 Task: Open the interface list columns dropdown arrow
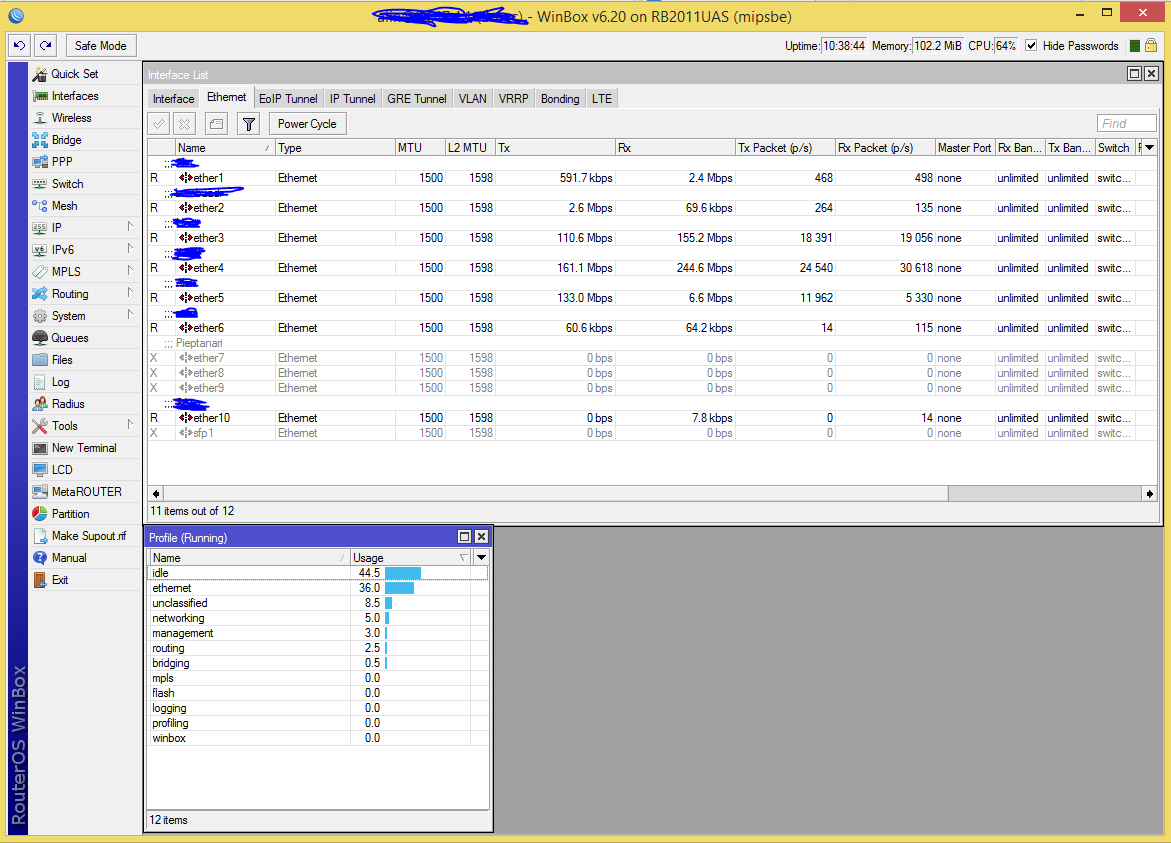click(1149, 148)
